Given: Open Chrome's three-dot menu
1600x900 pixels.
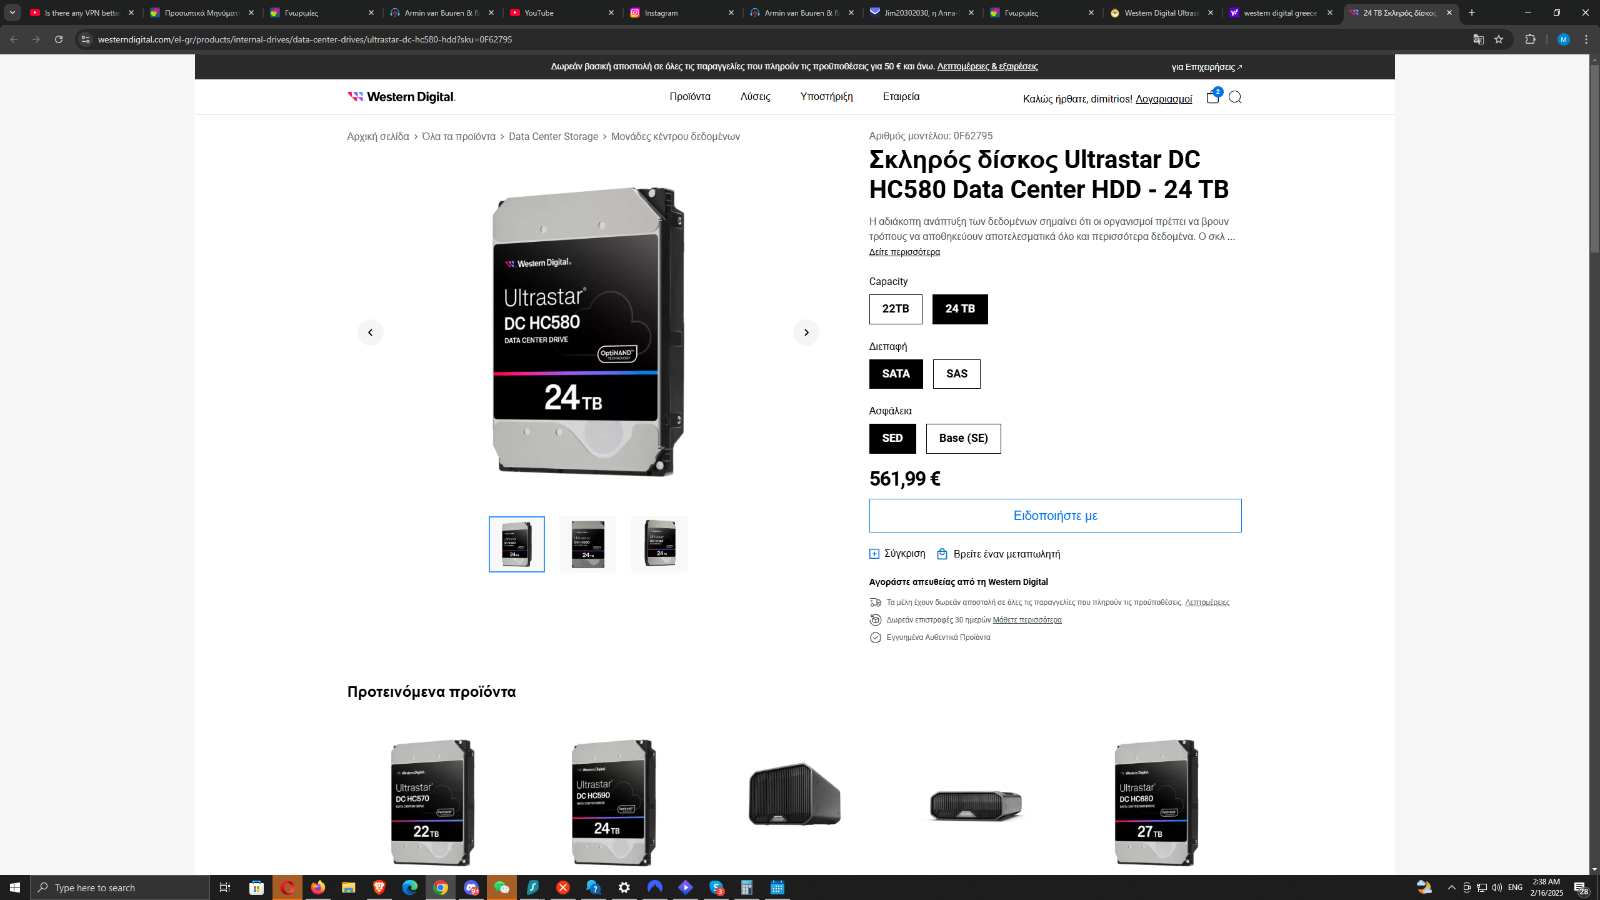Looking at the screenshot, I should tap(1586, 39).
